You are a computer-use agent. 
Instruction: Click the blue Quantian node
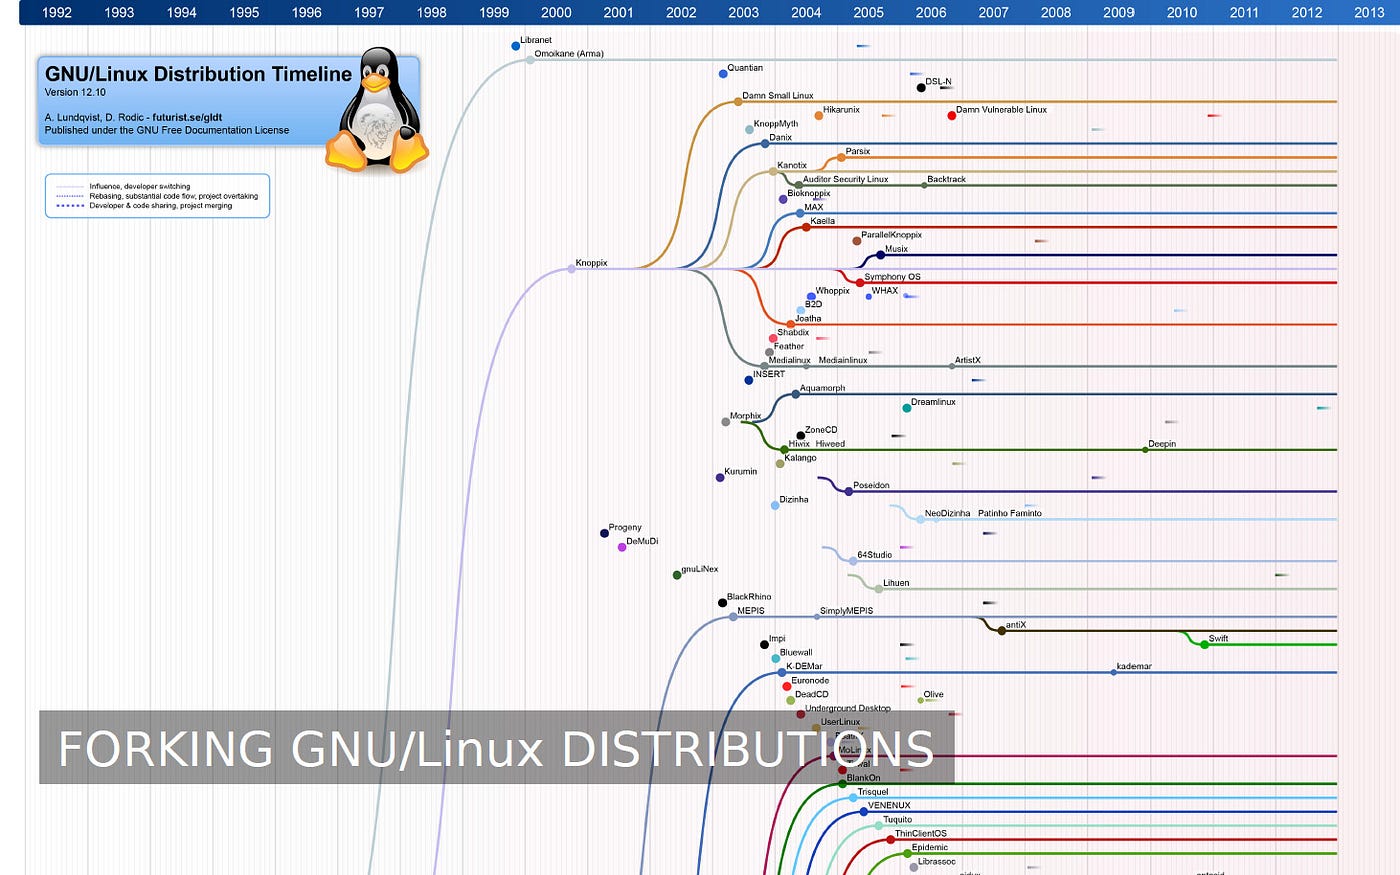[723, 74]
